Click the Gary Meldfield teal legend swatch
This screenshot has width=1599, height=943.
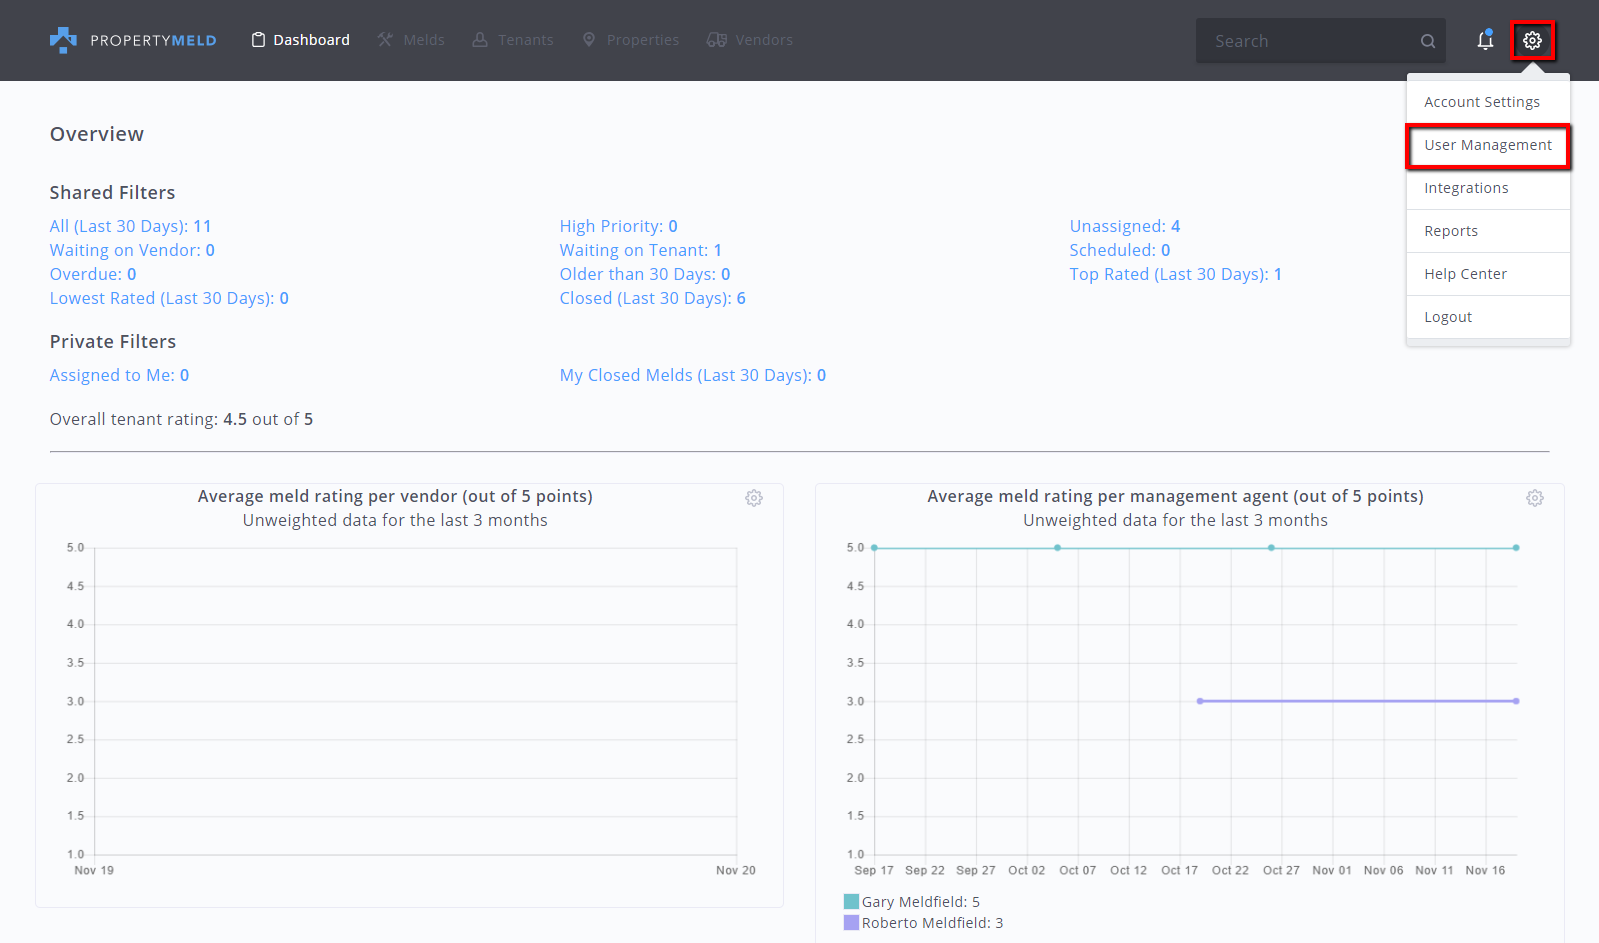pyautogui.click(x=851, y=902)
